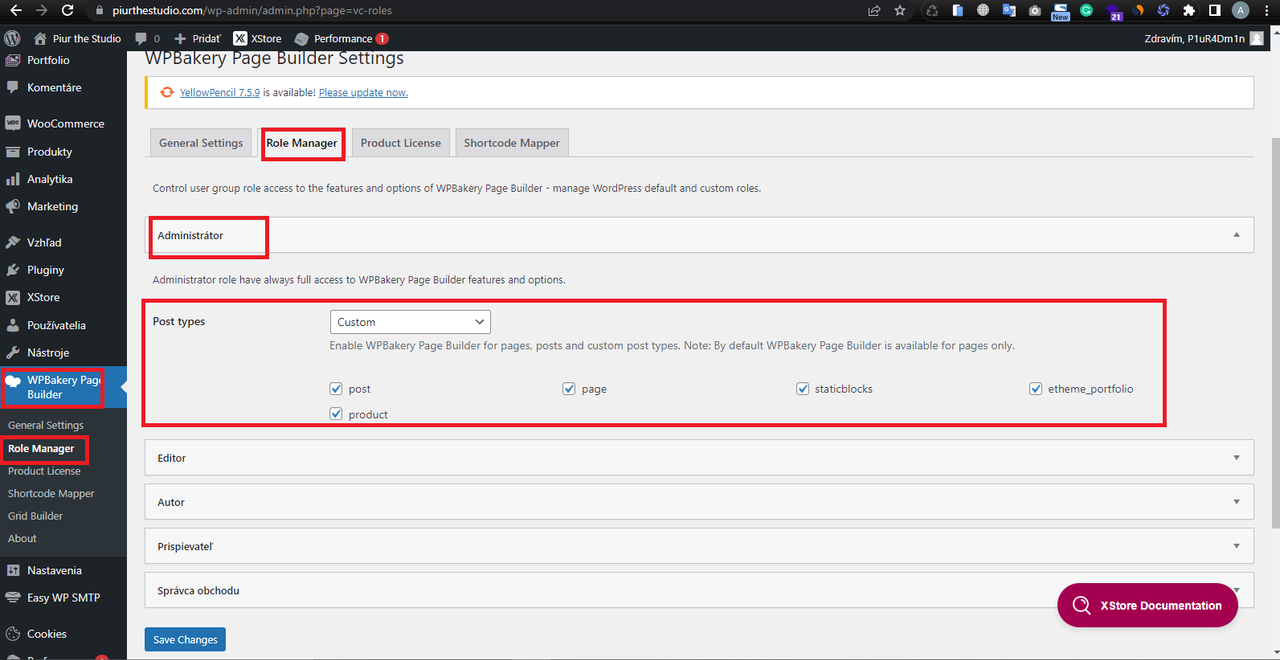This screenshot has height=660, width=1280.
Task: Click the Save Changes button
Action: (x=185, y=640)
